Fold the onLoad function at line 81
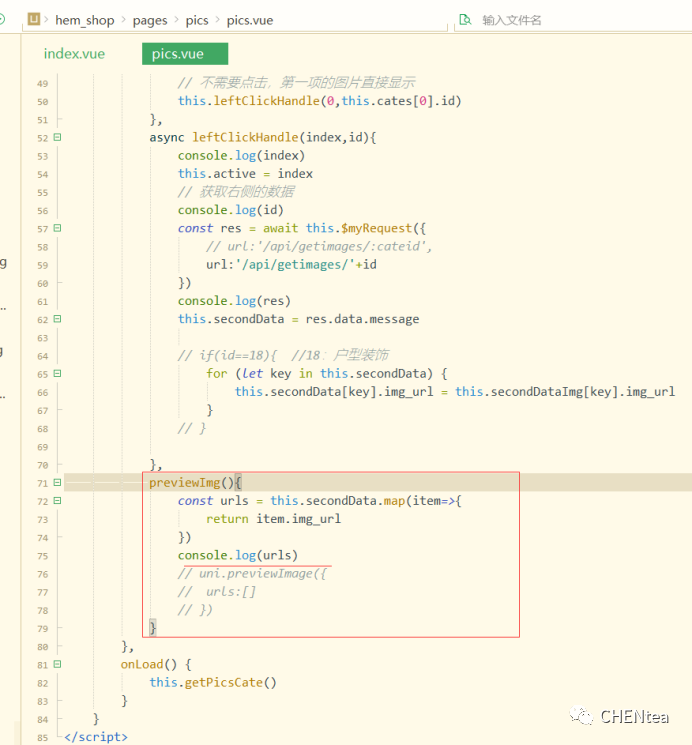692x745 pixels. click(x=57, y=664)
